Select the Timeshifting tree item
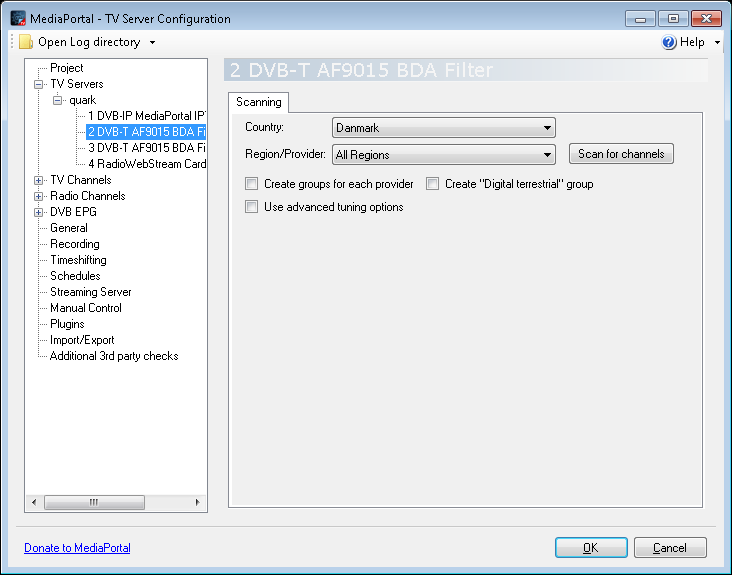732x575 pixels. (78, 260)
